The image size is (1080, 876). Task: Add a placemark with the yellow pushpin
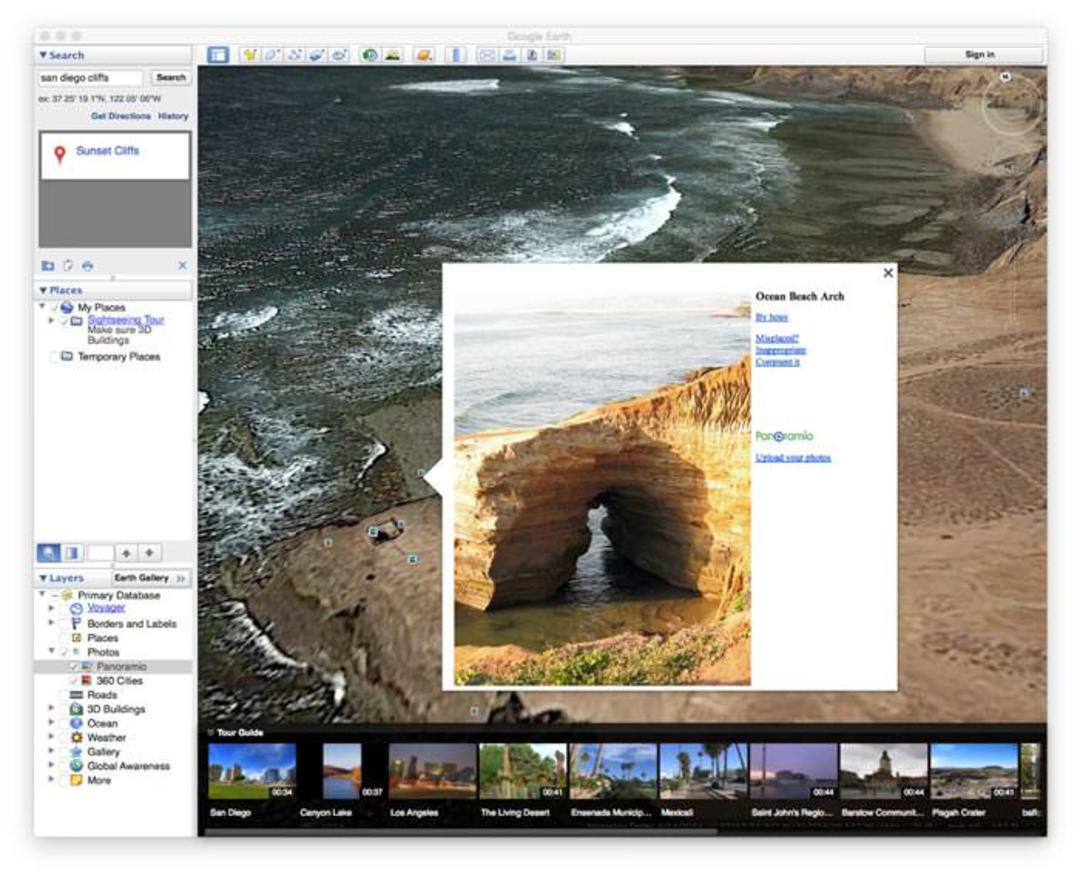[x=249, y=55]
